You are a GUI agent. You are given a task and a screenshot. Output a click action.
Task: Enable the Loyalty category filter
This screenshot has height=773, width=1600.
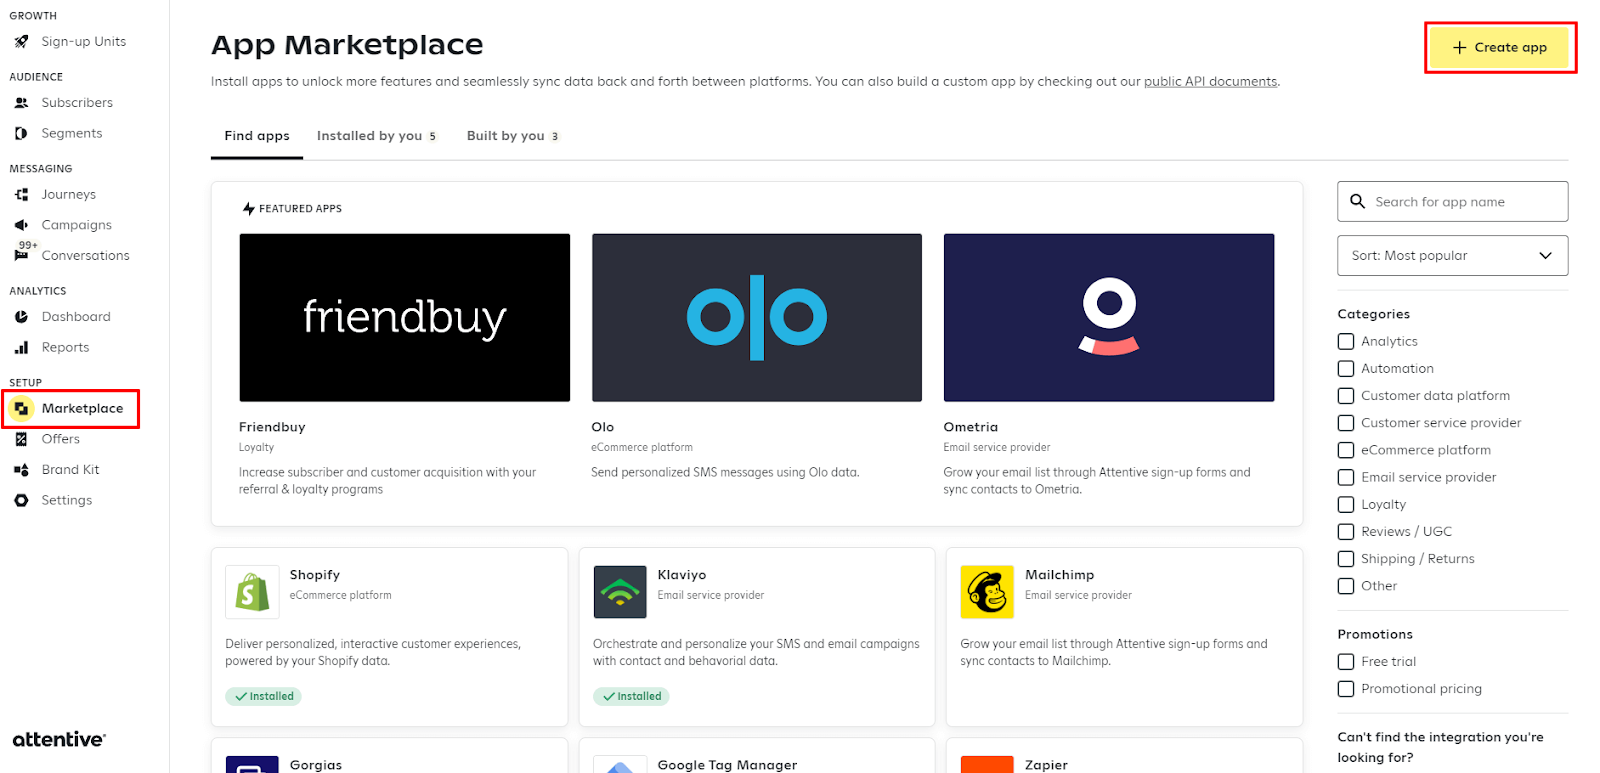tap(1346, 505)
